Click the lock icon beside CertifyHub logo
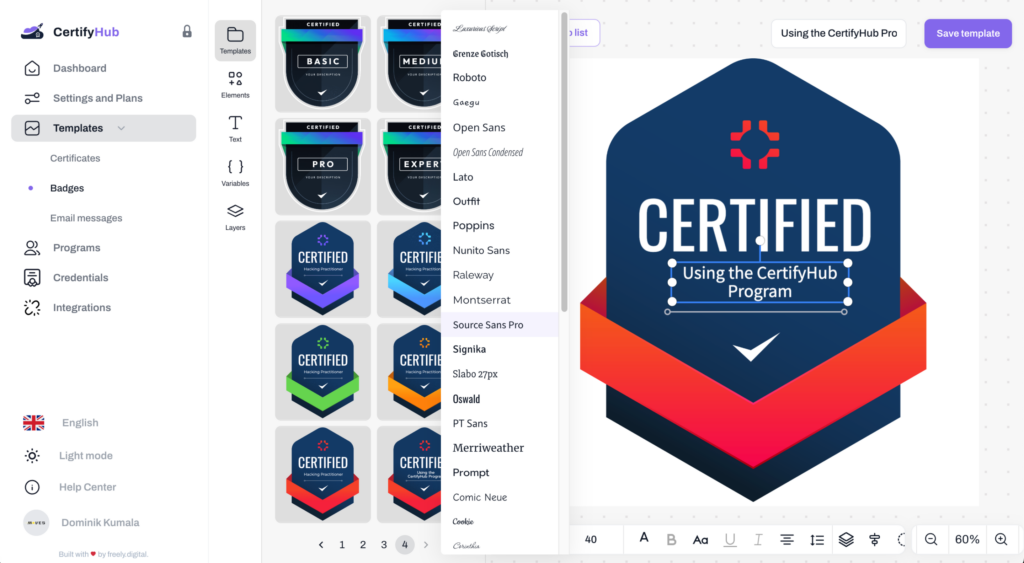Image resolution: width=1024 pixels, height=563 pixels. (187, 31)
